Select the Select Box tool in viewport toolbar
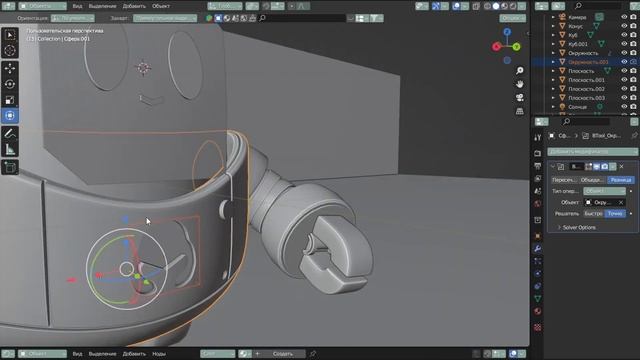The height and width of the screenshot is (360, 640). [x=10, y=35]
